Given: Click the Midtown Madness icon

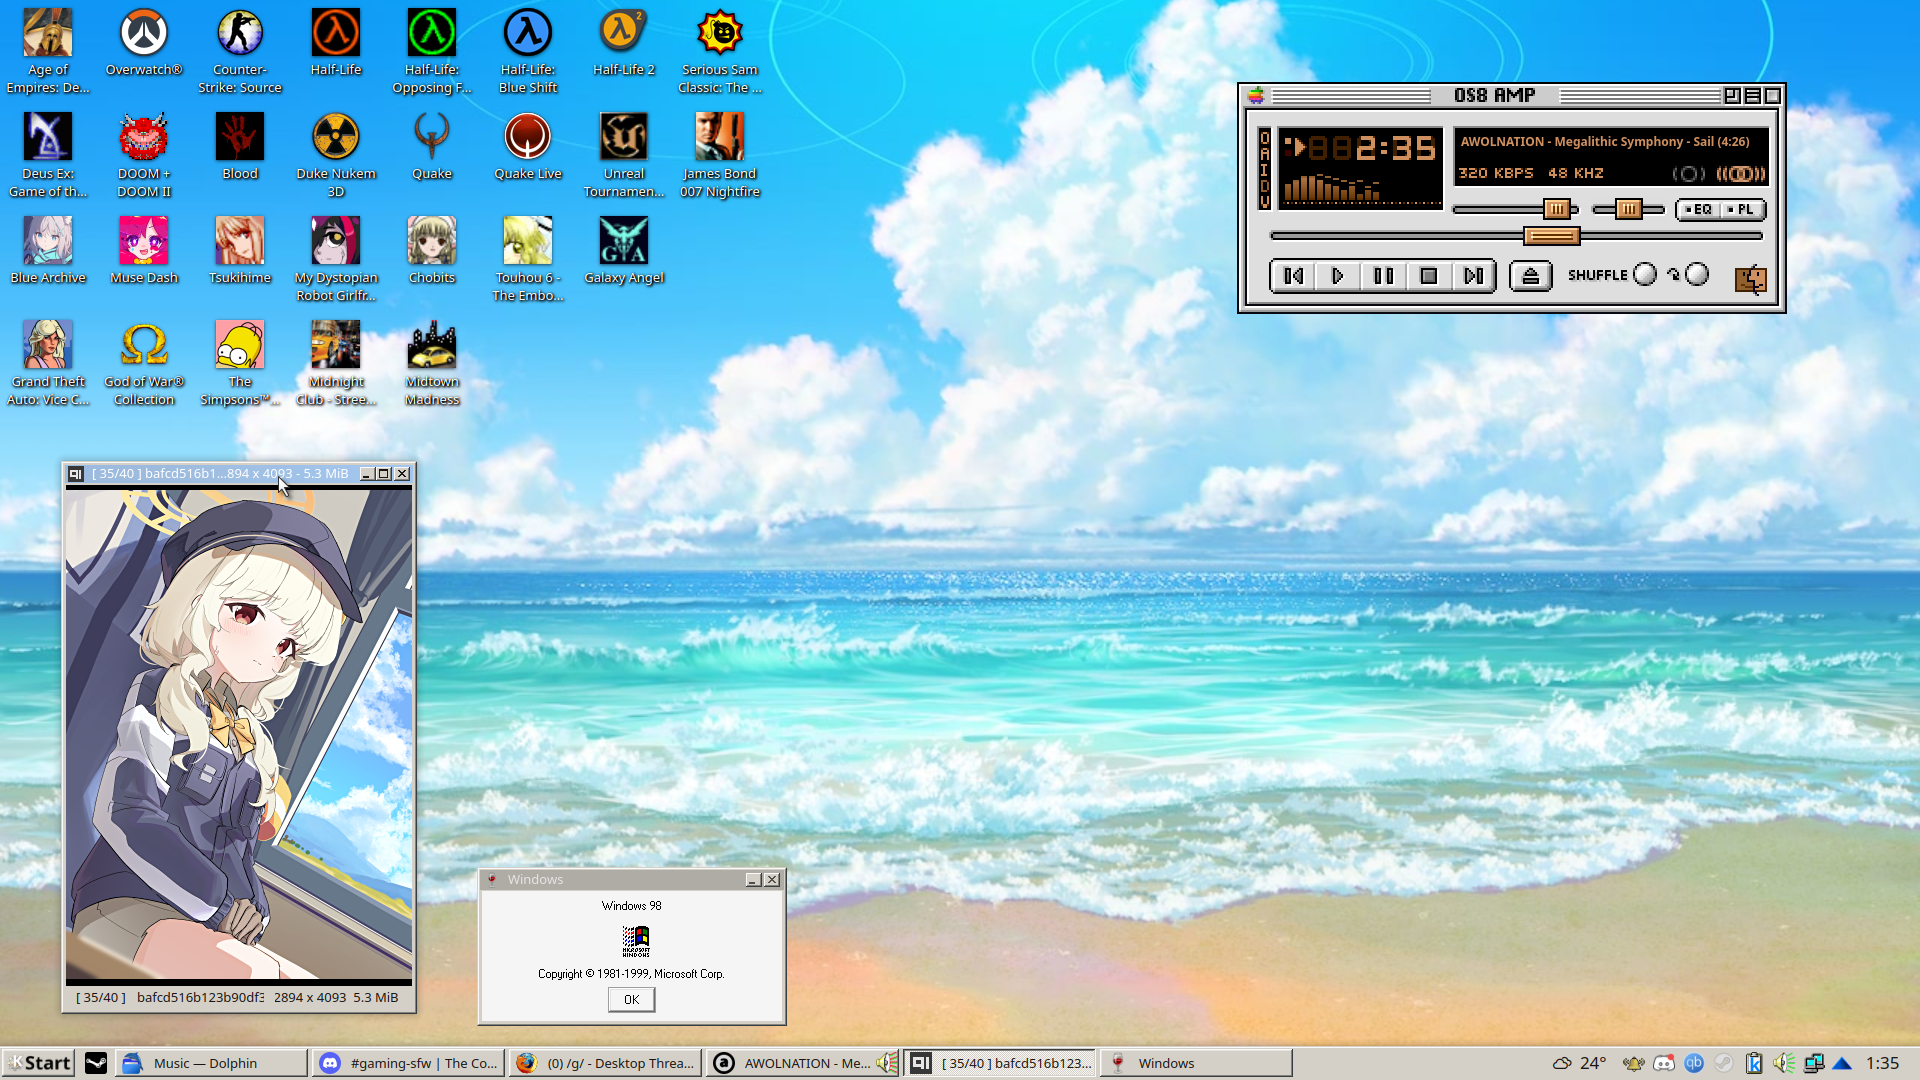Looking at the screenshot, I should click(432, 363).
